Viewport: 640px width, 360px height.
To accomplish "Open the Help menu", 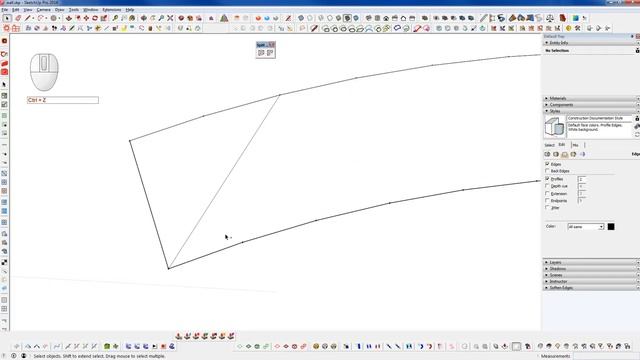I will point(129,9).
